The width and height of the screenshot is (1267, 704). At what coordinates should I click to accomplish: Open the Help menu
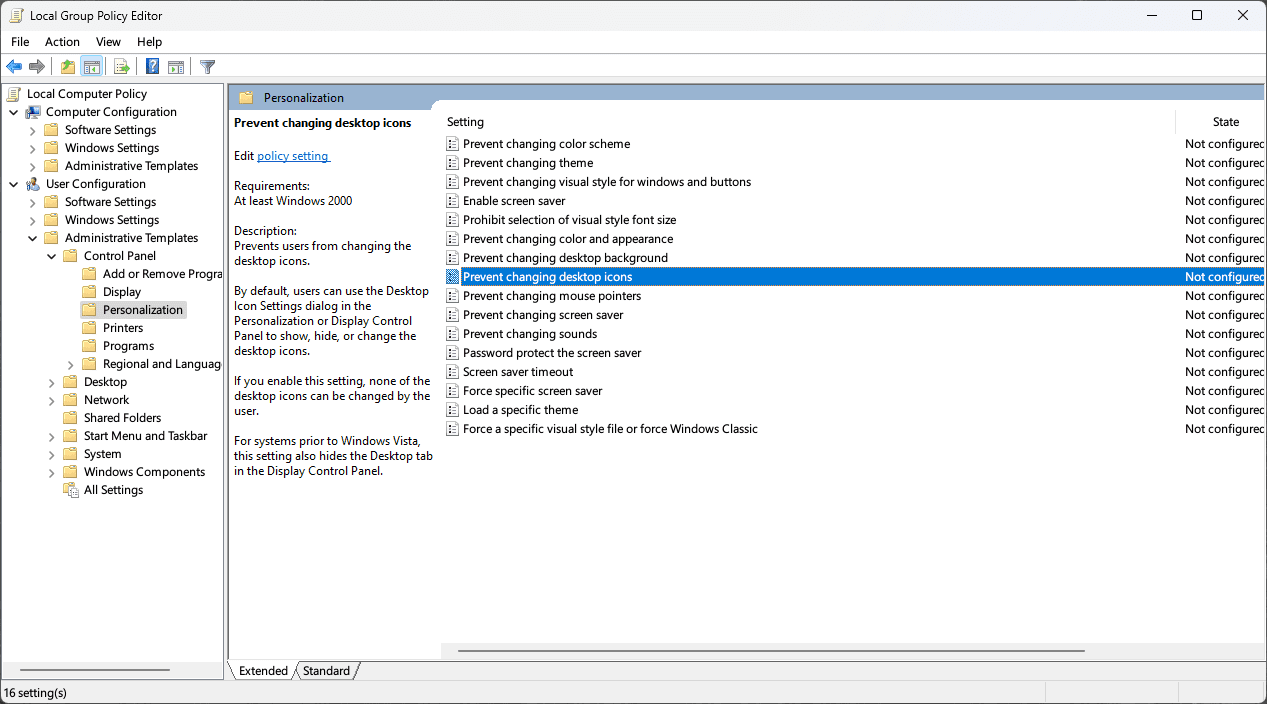click(150, 42)
